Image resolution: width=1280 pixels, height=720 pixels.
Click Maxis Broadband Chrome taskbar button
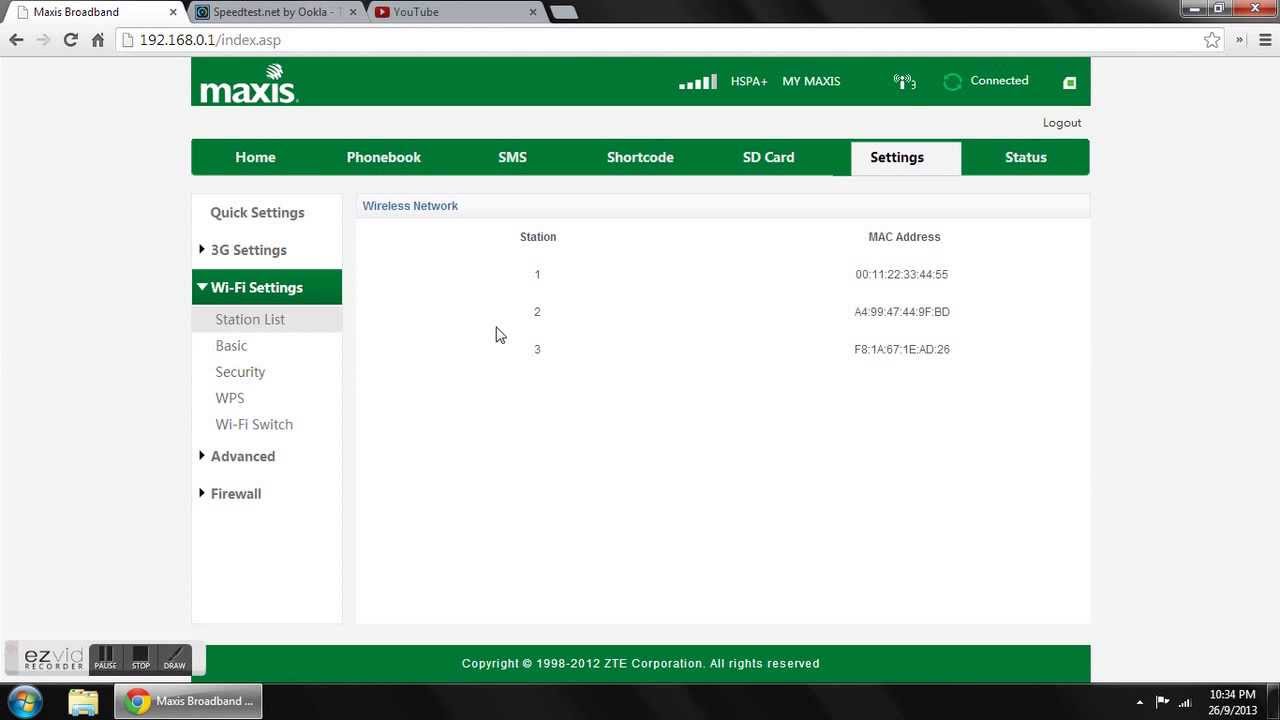point(188,701)
